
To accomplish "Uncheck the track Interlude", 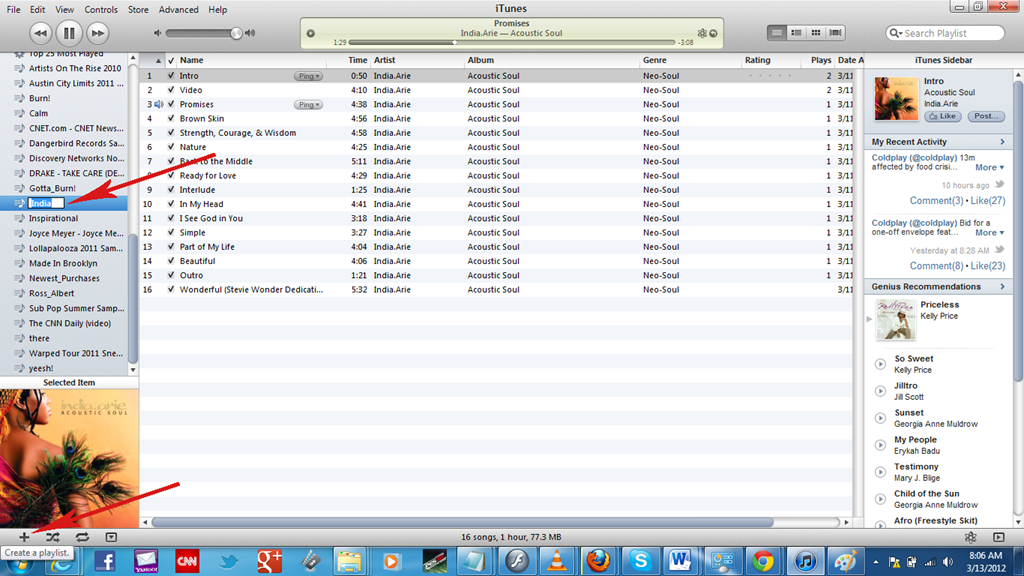I will 171,189.
